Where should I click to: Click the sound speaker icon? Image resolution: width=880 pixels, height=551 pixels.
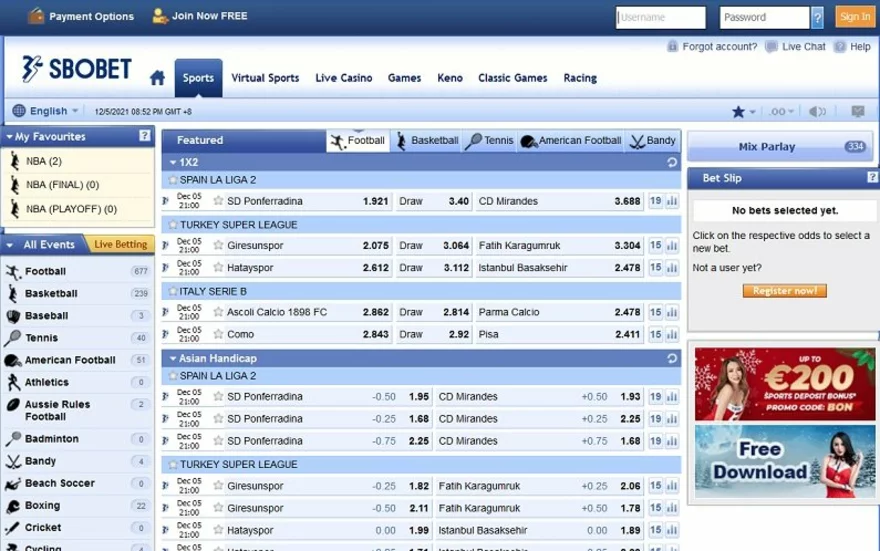[817, 112]
